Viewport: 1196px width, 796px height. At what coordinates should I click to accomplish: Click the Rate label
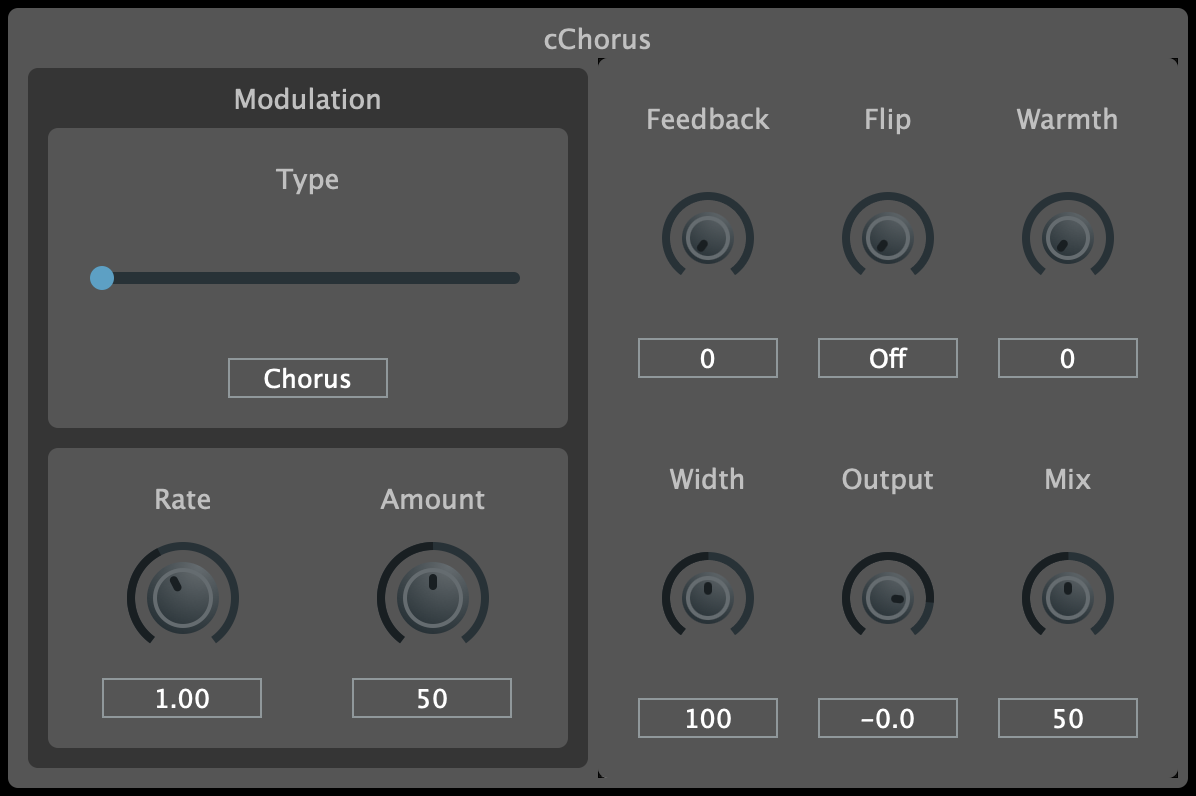pyautogui.click(x=182, y=499)
